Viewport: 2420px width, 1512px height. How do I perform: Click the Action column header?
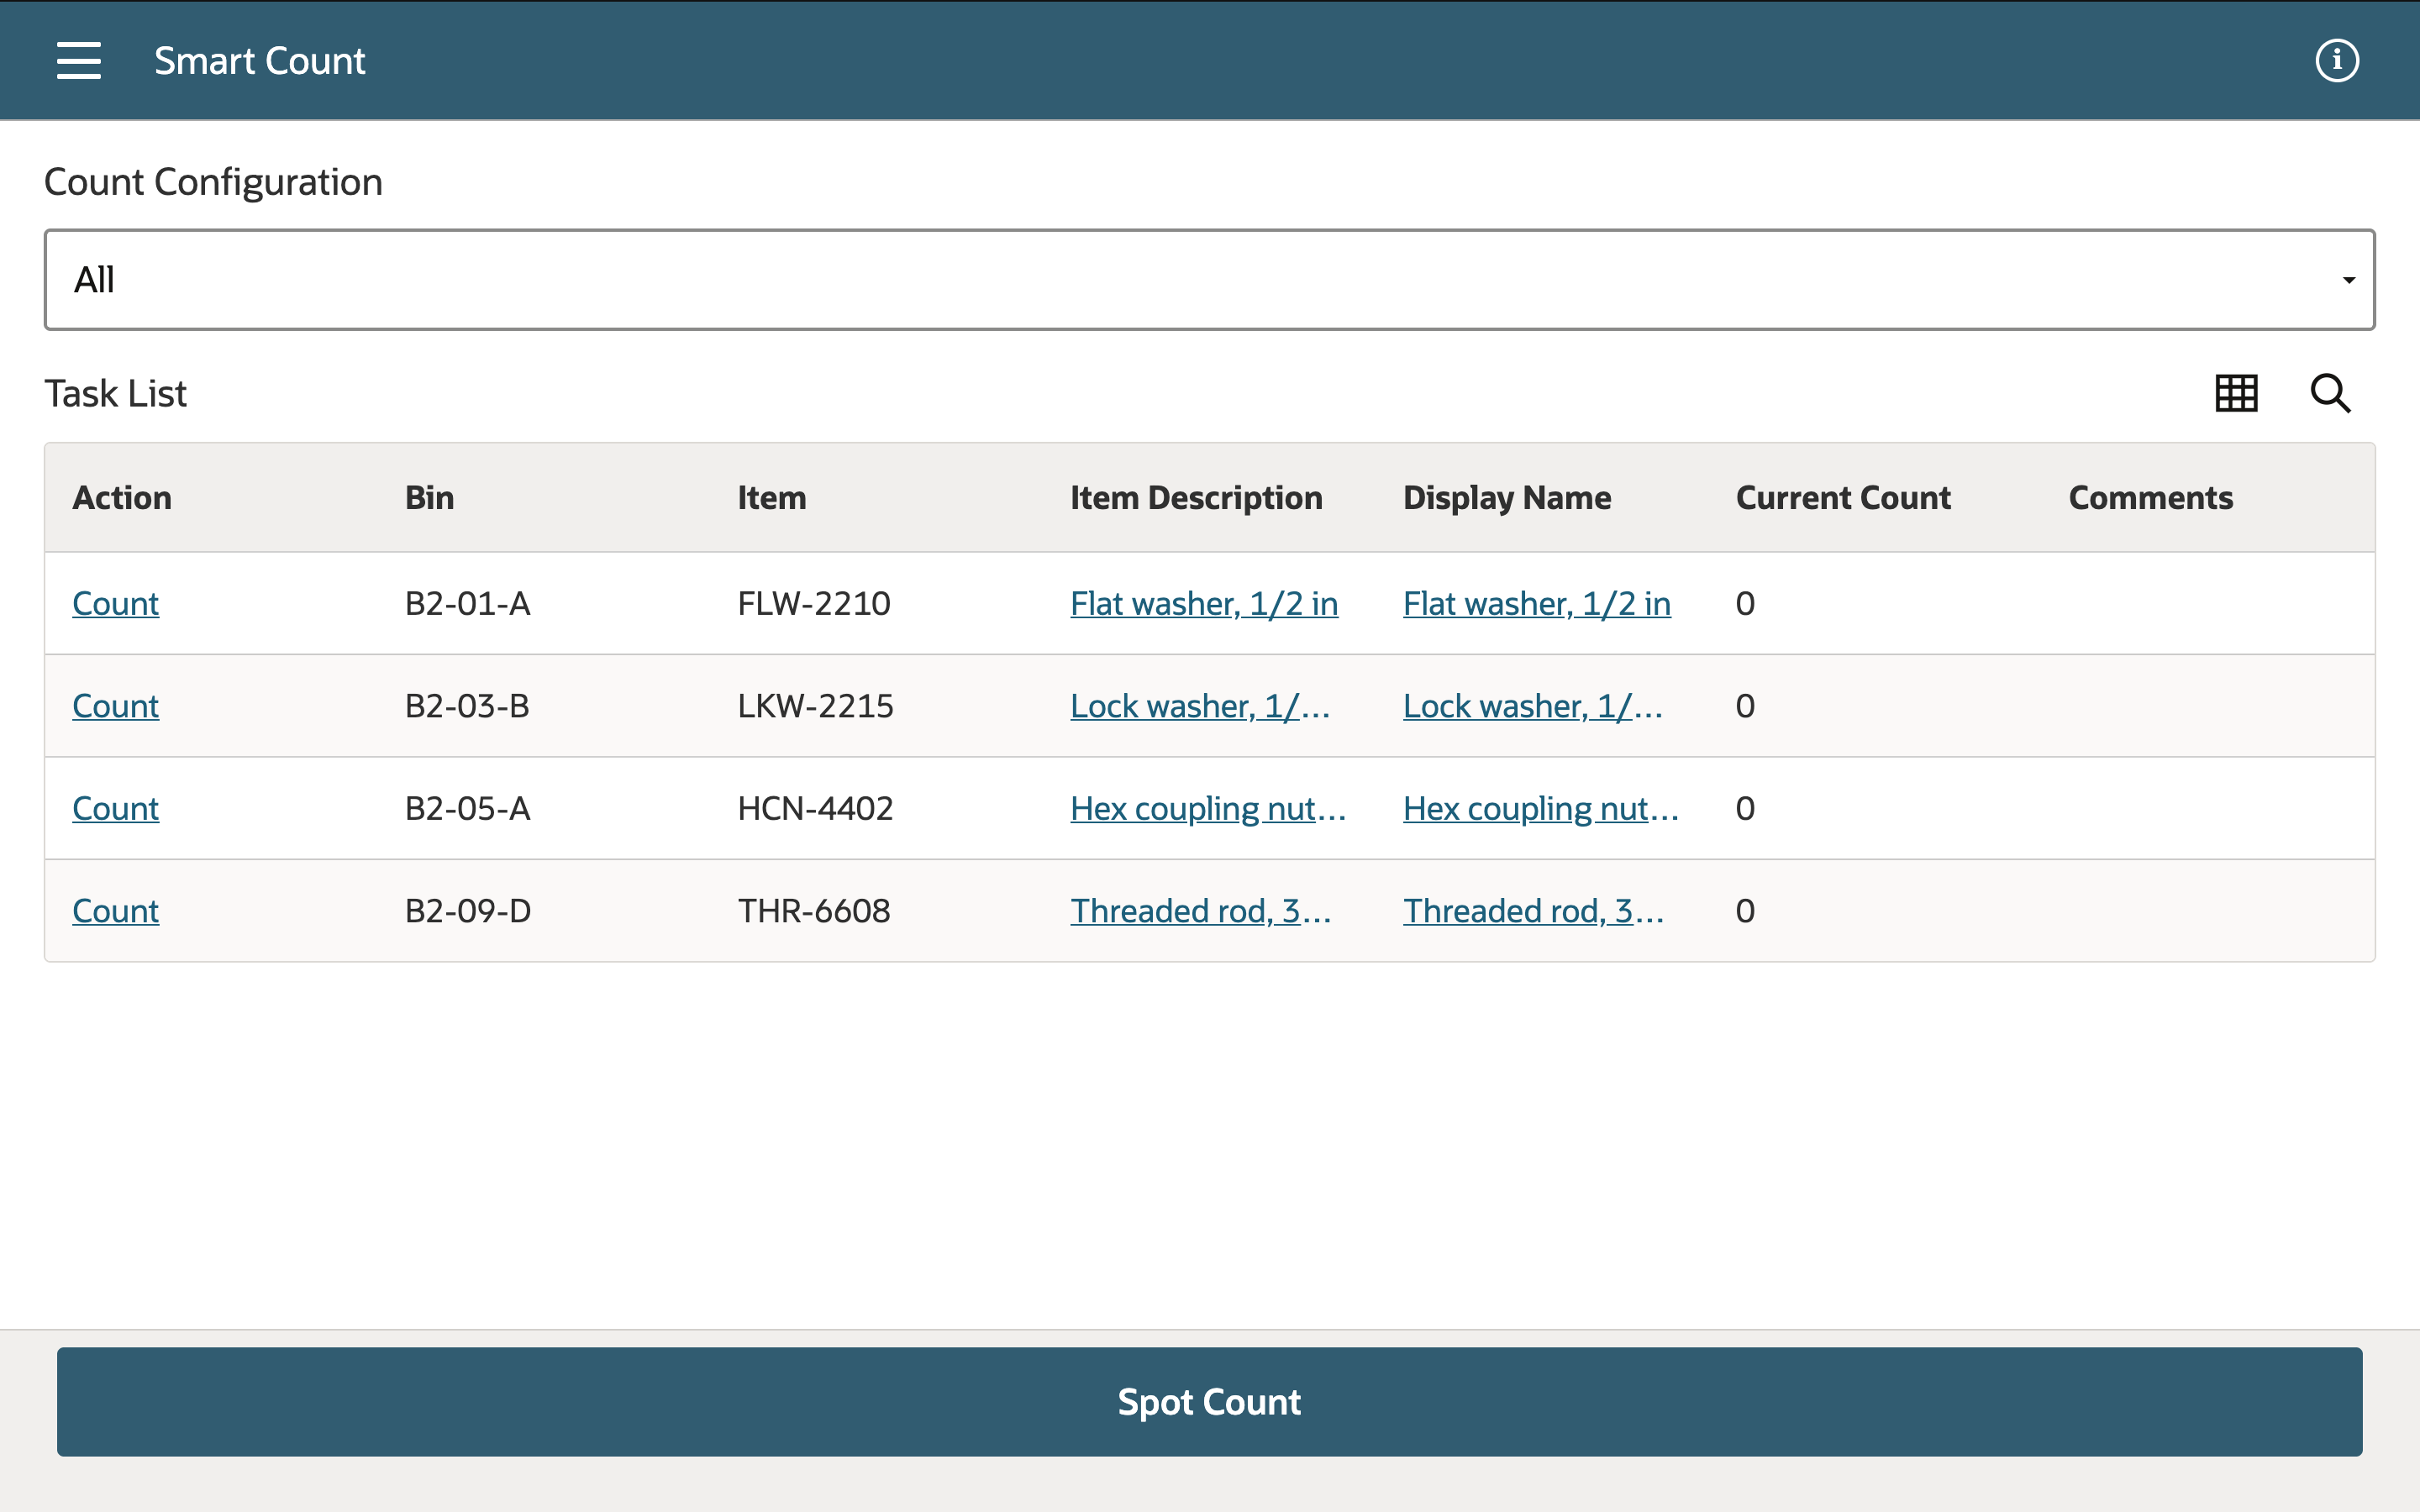pos(122,497)
